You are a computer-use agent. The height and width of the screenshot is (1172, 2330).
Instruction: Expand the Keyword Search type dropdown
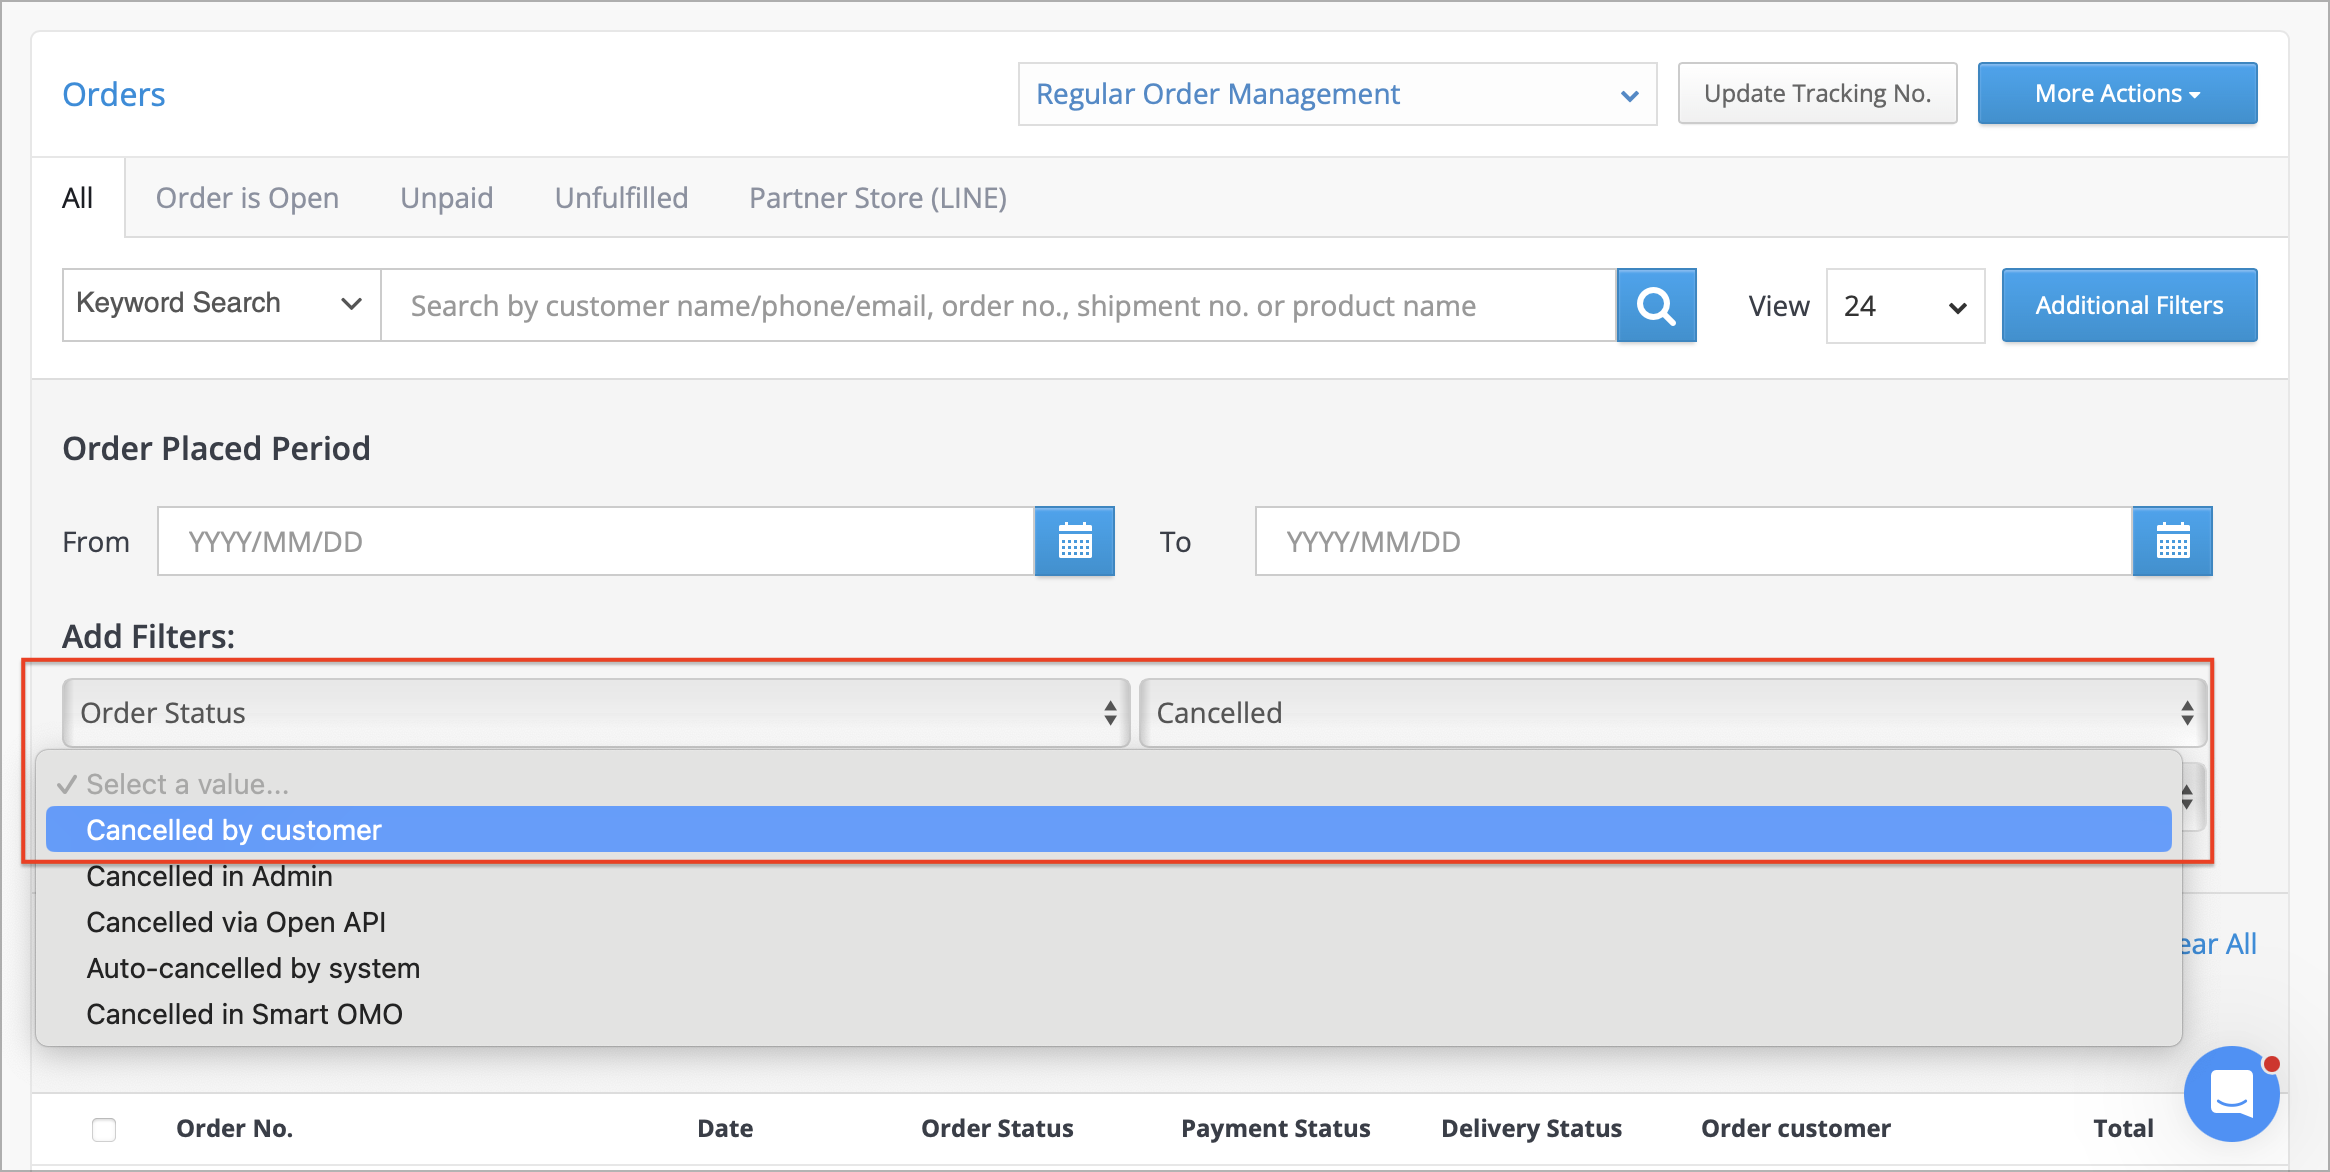(221, 304)
